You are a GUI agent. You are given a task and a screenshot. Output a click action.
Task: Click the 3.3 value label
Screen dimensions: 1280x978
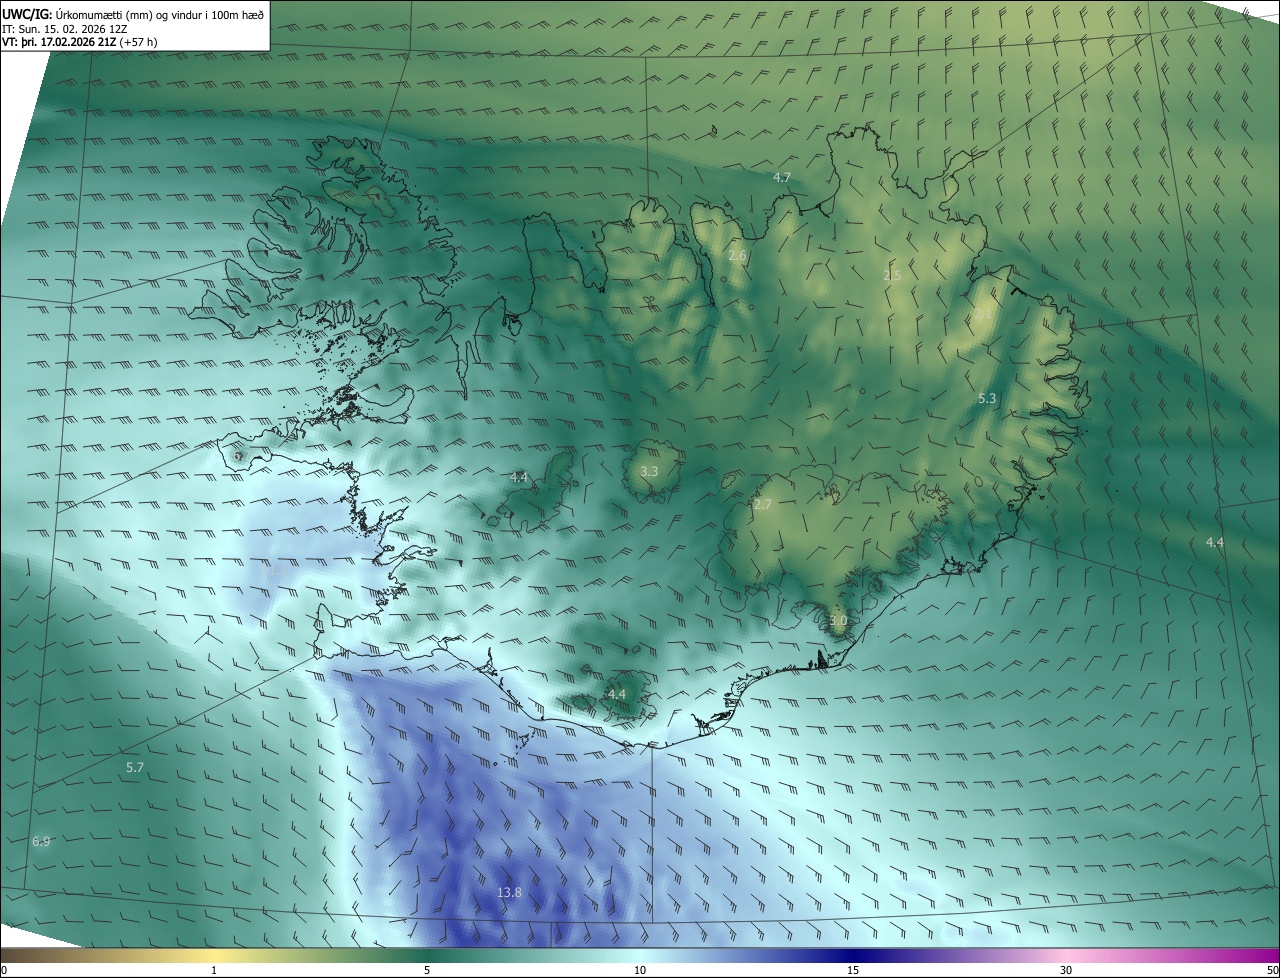click(x=649, y=470)
